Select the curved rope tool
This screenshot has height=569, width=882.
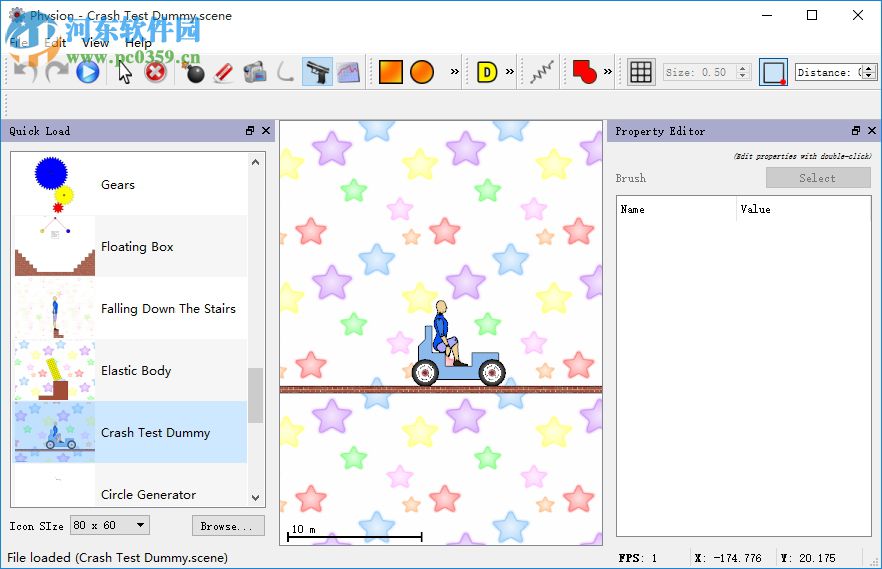[x=286, y=72]
